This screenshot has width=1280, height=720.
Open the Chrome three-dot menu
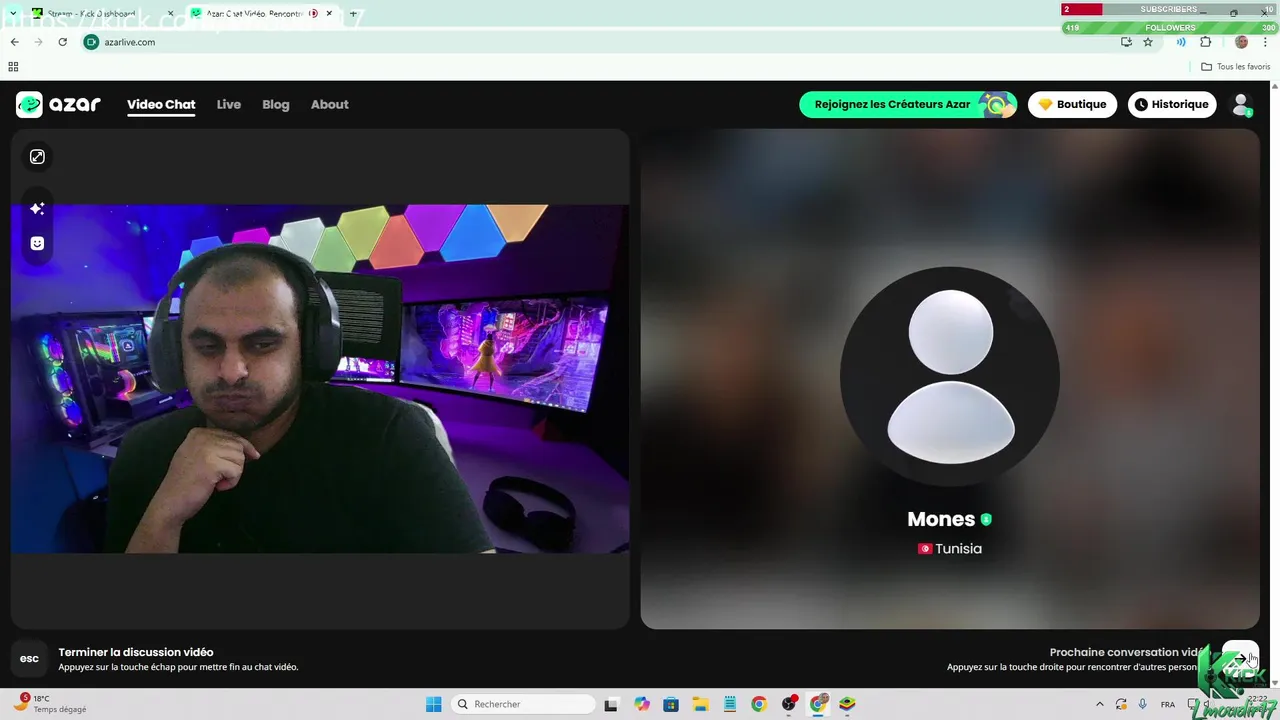click(1265, 42)
